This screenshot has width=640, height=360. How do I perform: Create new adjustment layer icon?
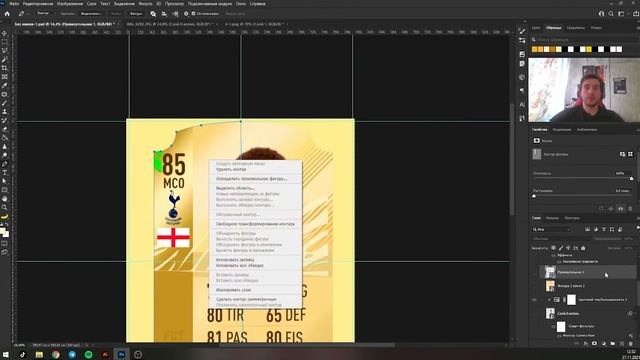pyautogui.click(x=603, y=344)
